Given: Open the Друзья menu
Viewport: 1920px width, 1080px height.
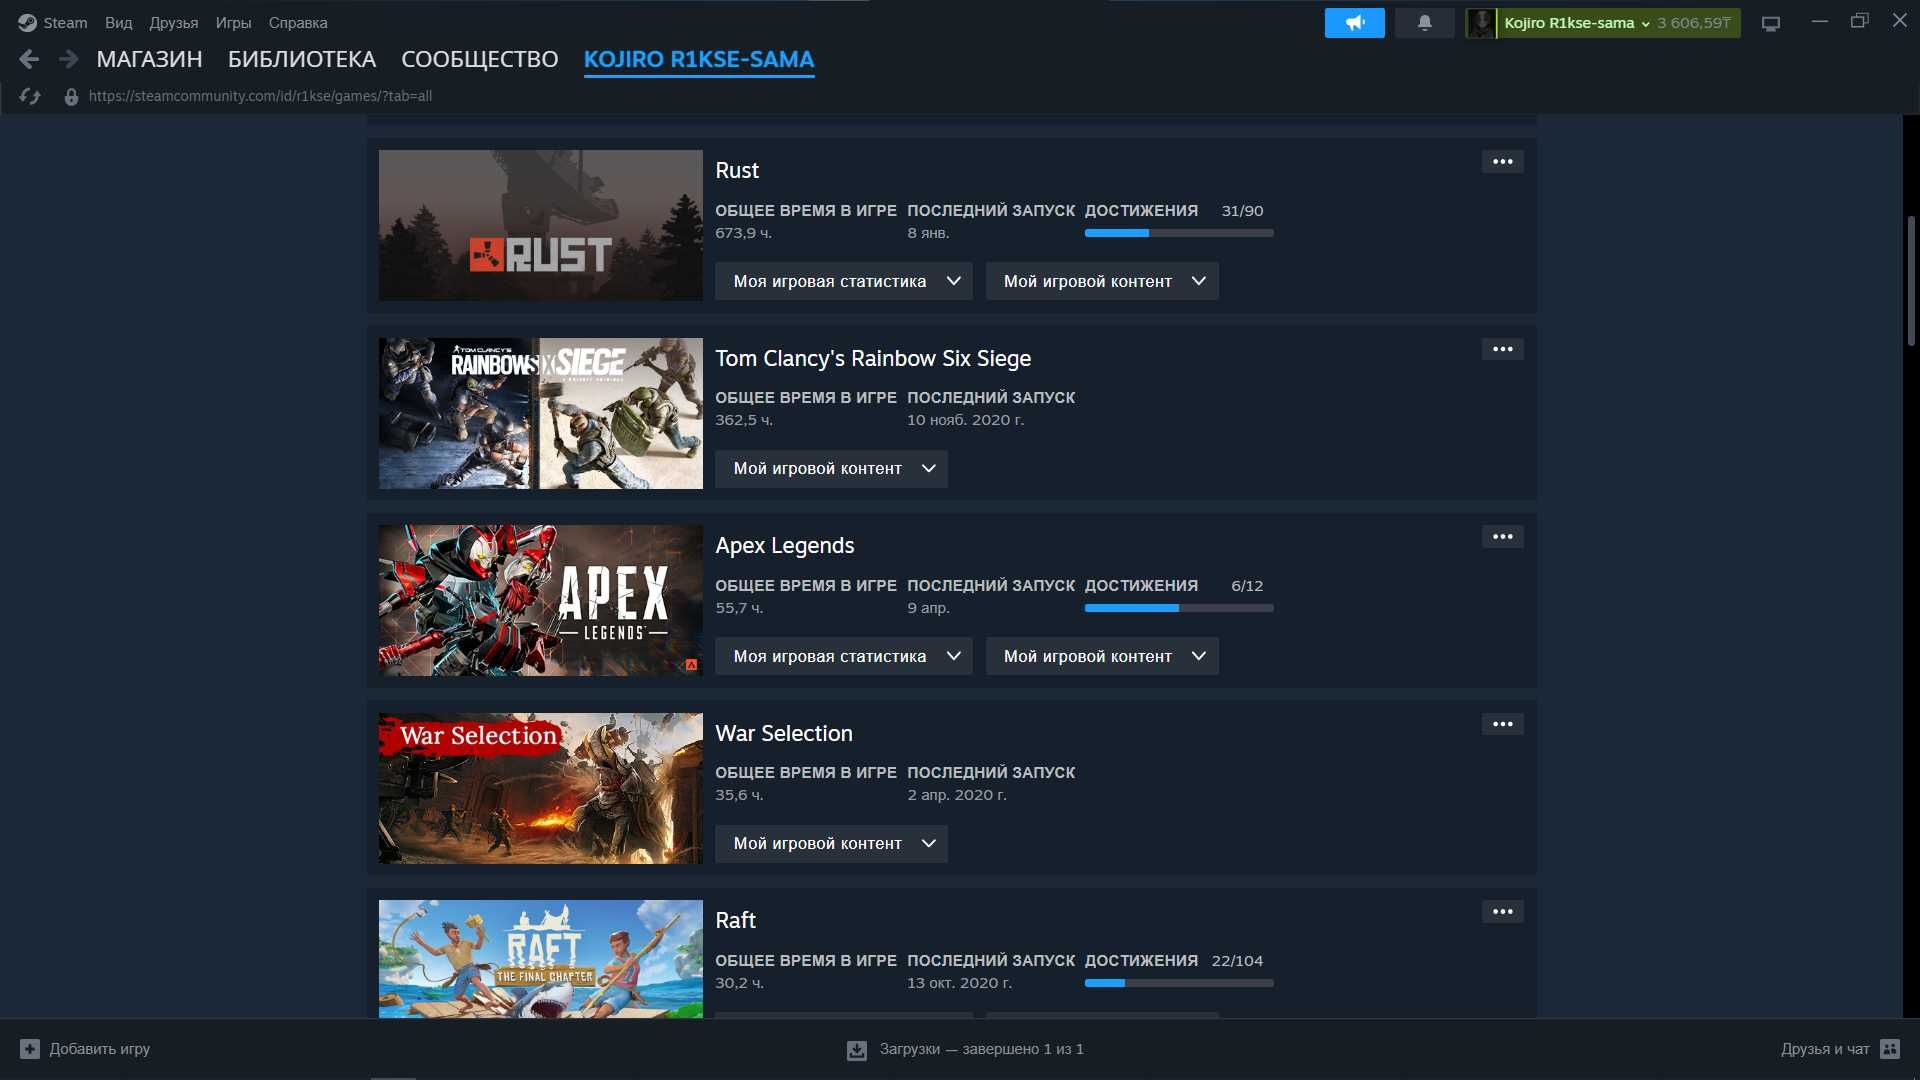Looking at the screenshot, I should coord(173,23).
